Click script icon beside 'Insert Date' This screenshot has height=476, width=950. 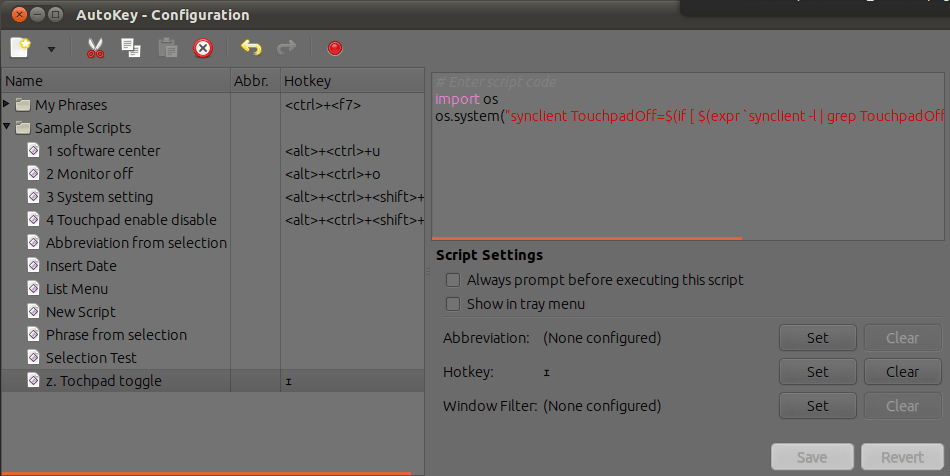[34, 265]
